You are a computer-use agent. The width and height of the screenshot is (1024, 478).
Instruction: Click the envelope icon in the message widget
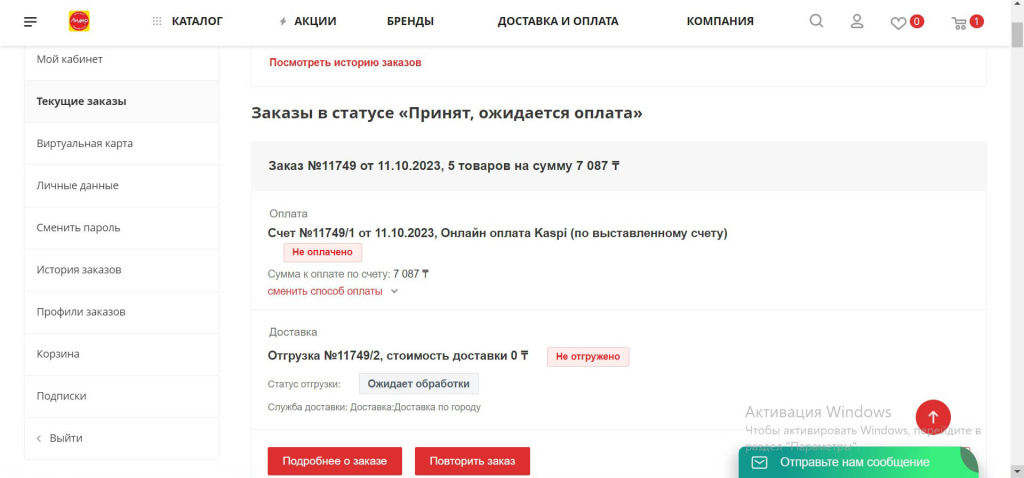point(759,462)
